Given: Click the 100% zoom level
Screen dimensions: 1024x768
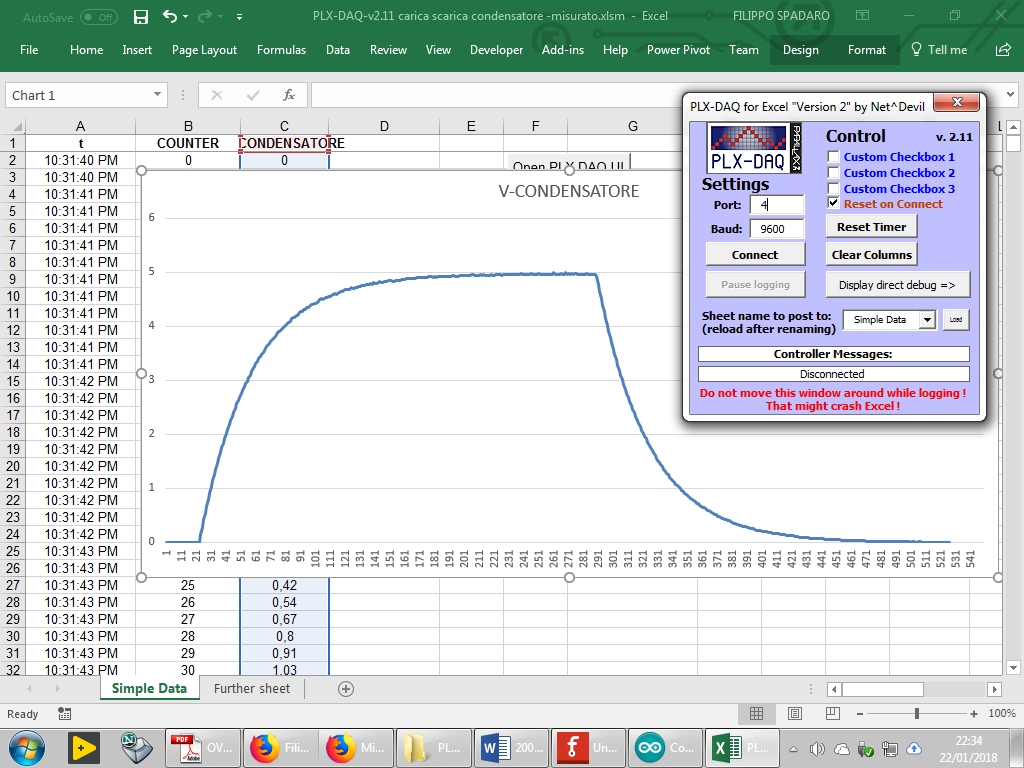Looking at the screenshot, I should click(1001, 714).
